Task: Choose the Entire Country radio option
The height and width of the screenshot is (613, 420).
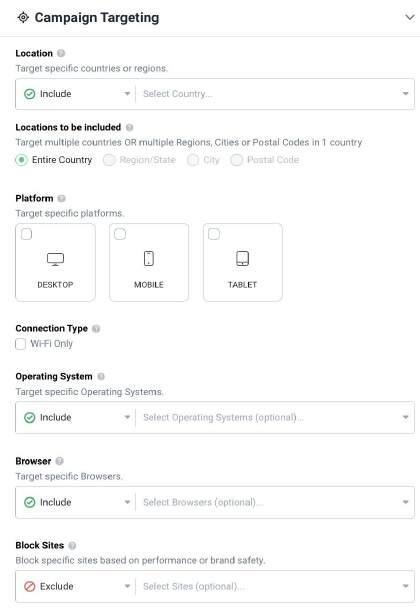Action: [21, 160]
